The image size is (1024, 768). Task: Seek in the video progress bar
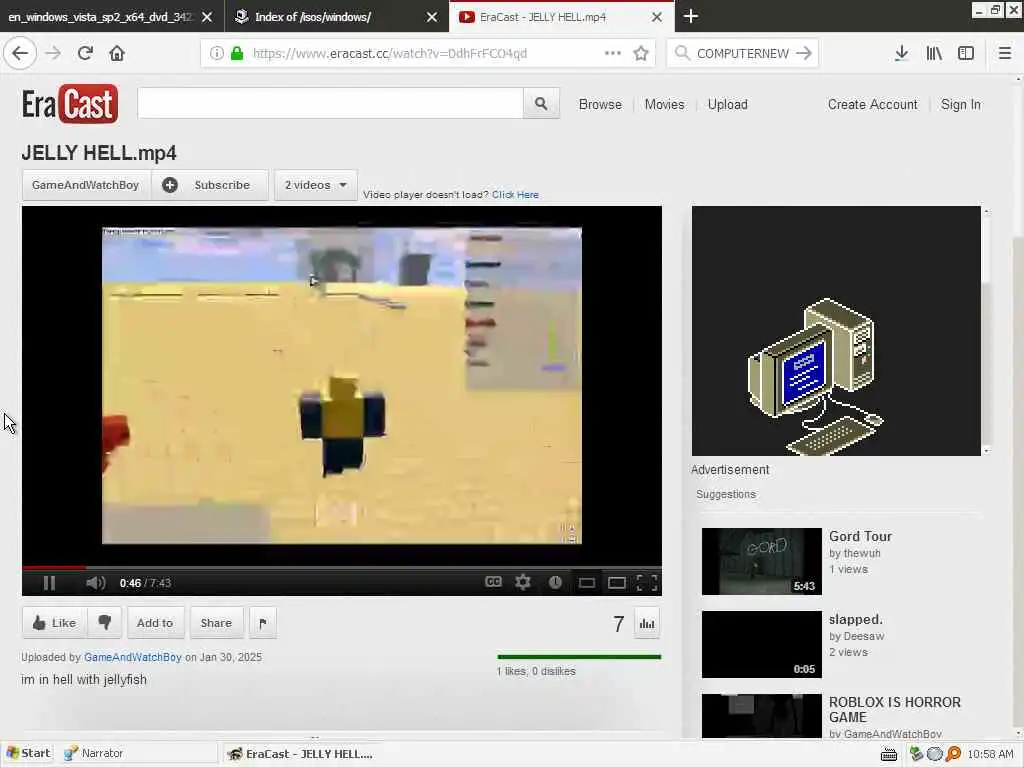pyautogui.click(x=342, y=568)
